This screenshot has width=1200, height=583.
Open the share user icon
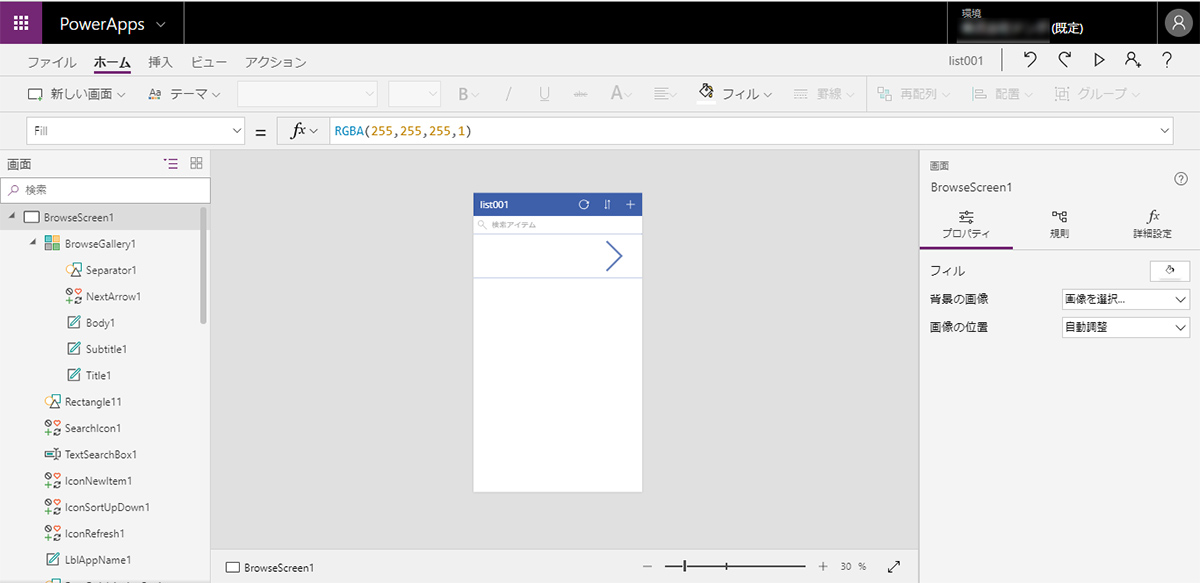click(1133, 61)
